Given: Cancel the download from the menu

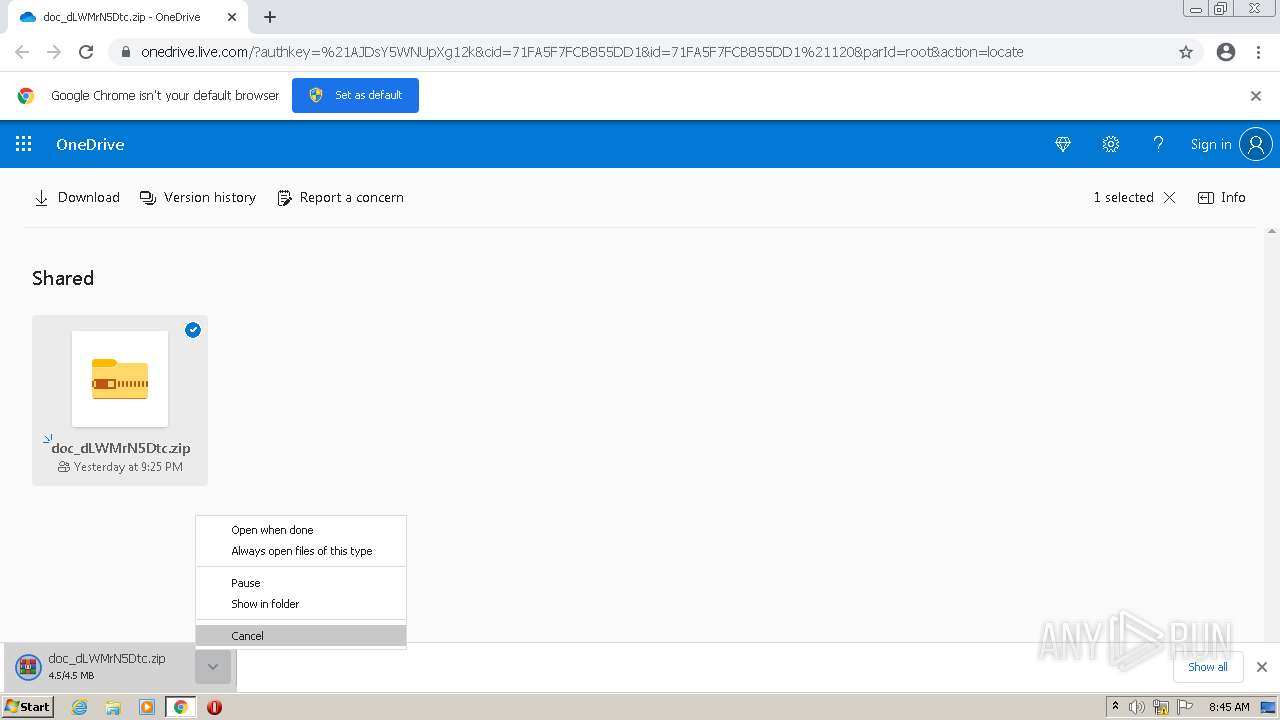Looking at the screenshot, I should (301, 636).
